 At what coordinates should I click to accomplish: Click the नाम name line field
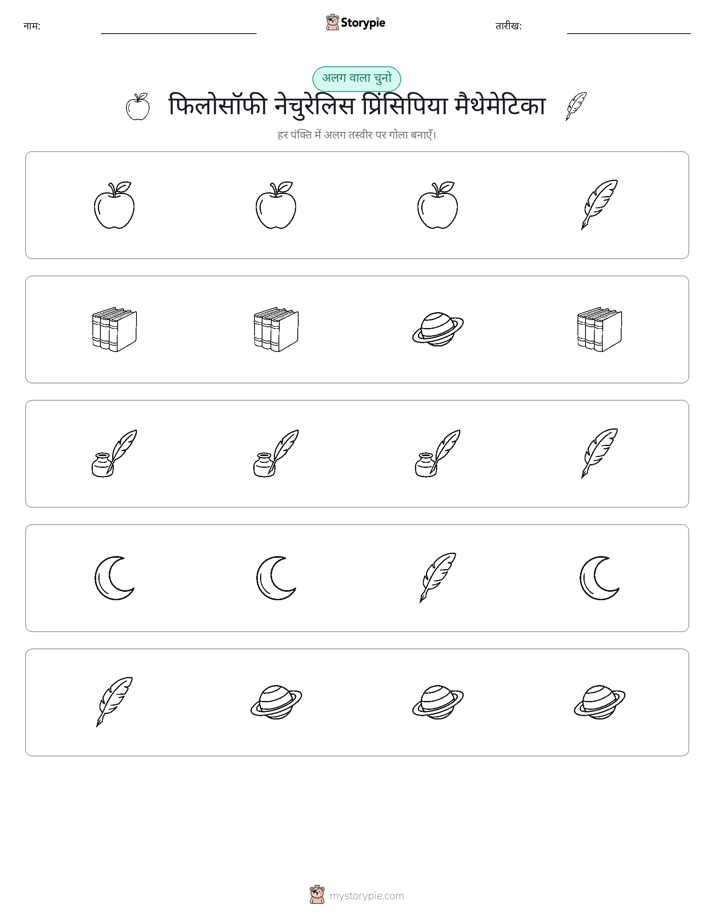tap(178, 28)
